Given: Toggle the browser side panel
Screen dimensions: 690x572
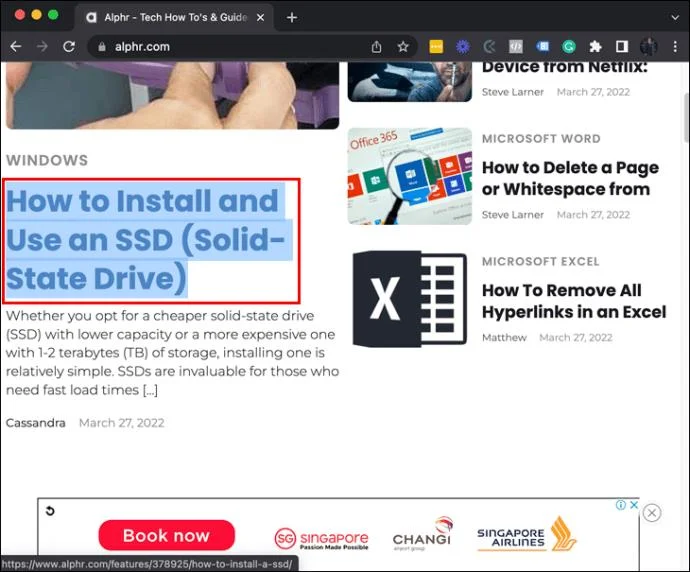Looking at the screenshot, I should click(622, 47).
